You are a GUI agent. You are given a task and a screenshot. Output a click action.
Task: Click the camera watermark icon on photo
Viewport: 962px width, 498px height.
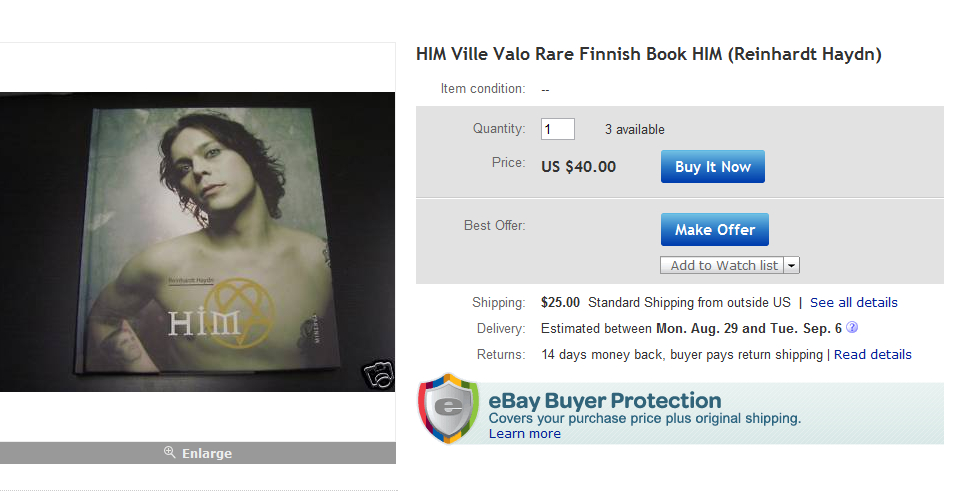click(x=377, y=374)
